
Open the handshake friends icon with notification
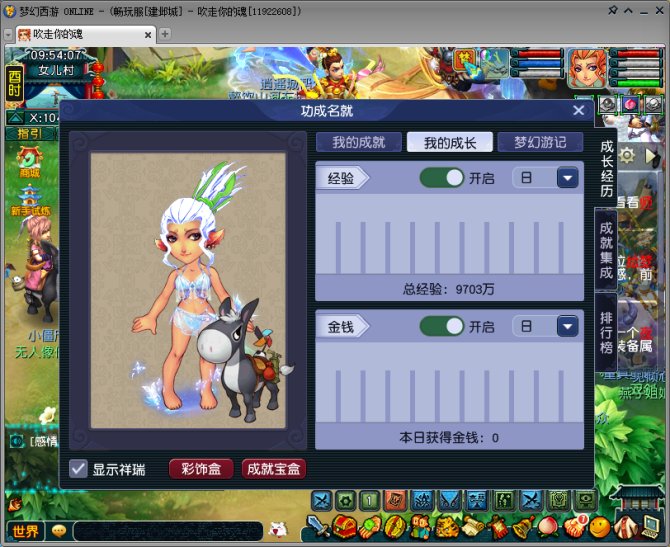pyautogui.click(x=574, y=526)
